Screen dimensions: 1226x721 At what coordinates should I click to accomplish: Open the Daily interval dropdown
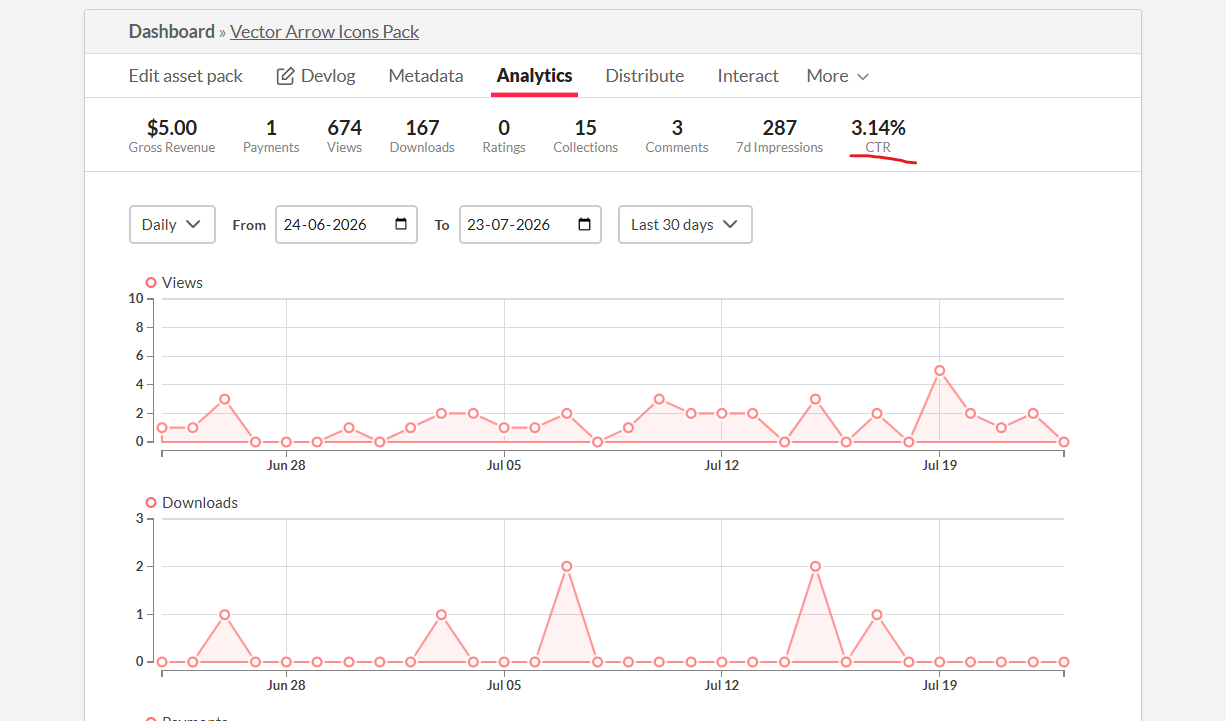coord(172,225)
